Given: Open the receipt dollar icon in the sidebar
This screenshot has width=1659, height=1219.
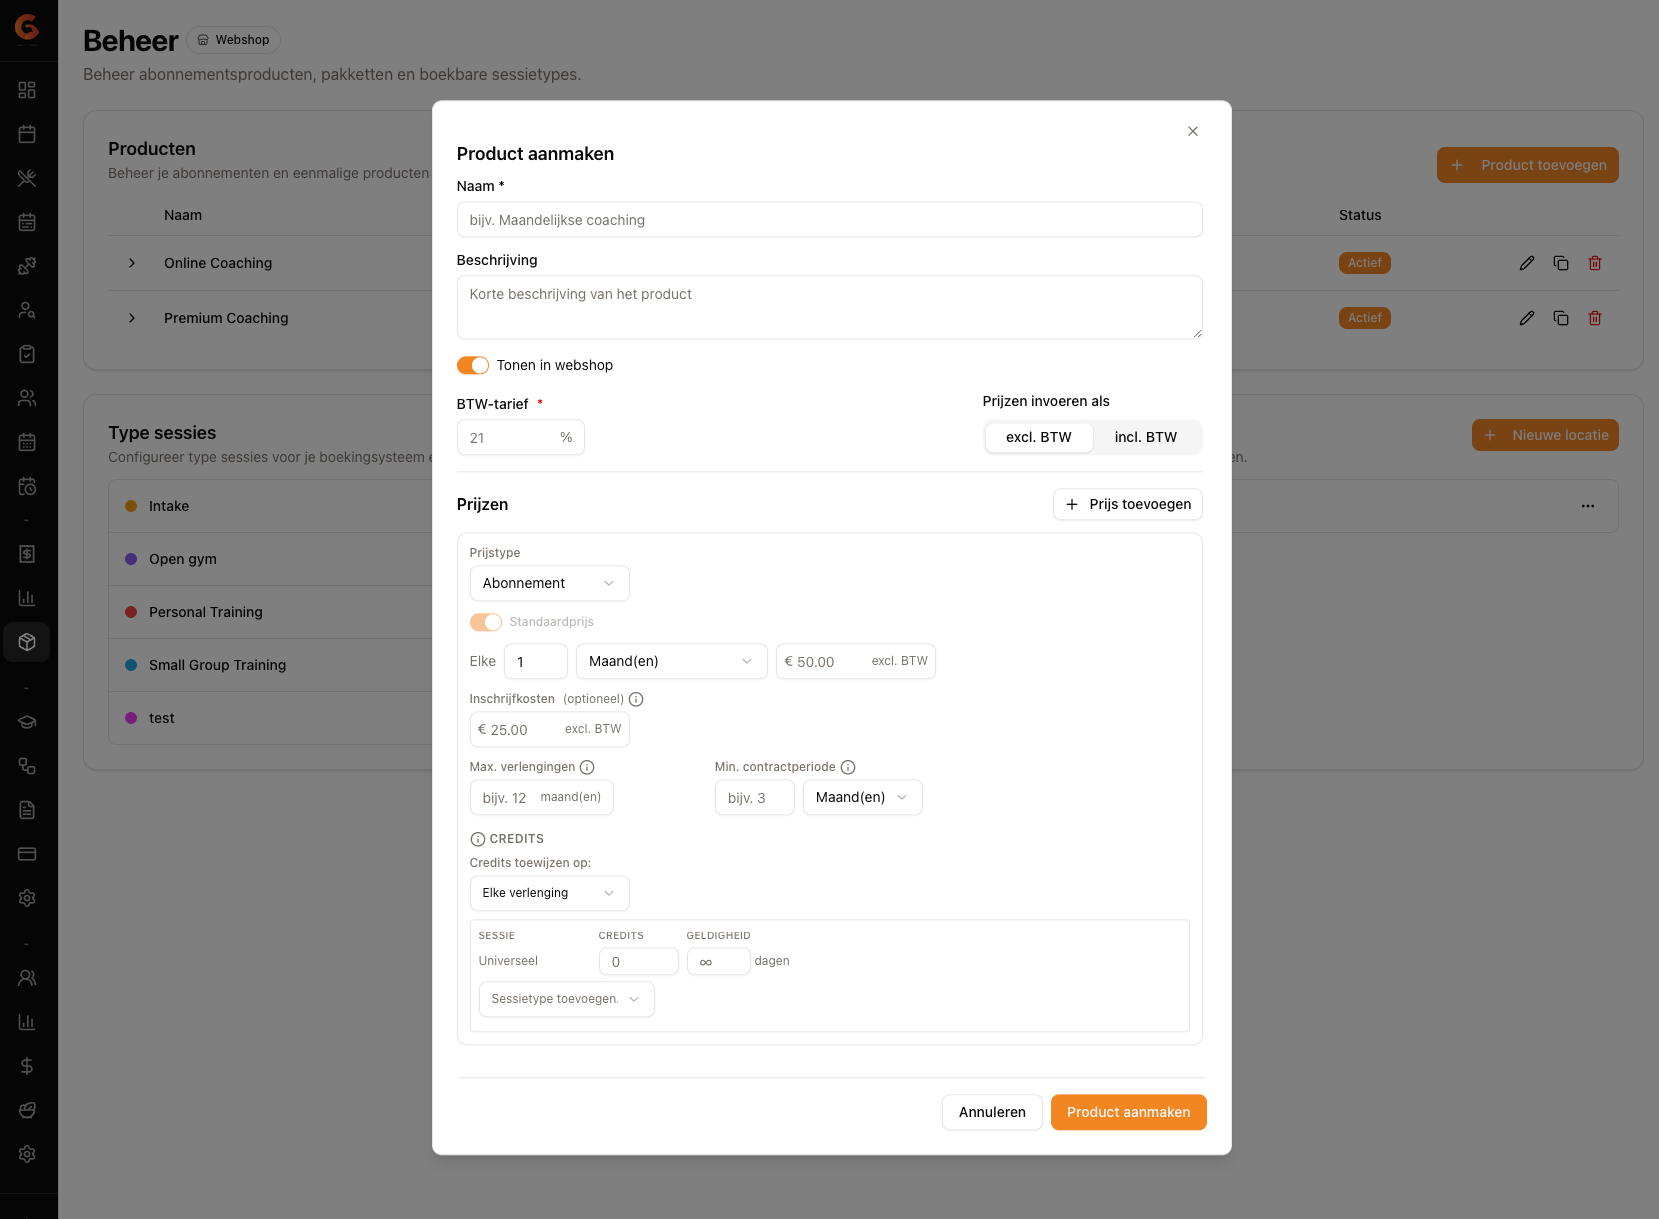Looking at the screenshot, I should coord(27,554).
